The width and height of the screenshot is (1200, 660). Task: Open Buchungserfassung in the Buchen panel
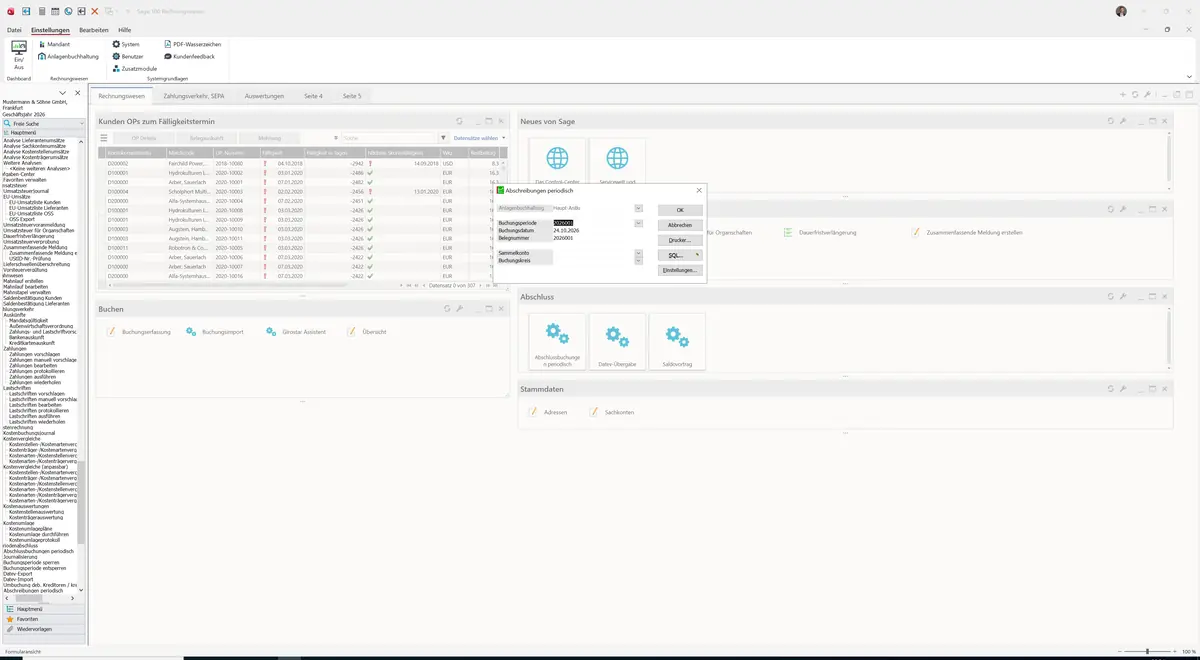click(x=140, y=331)
